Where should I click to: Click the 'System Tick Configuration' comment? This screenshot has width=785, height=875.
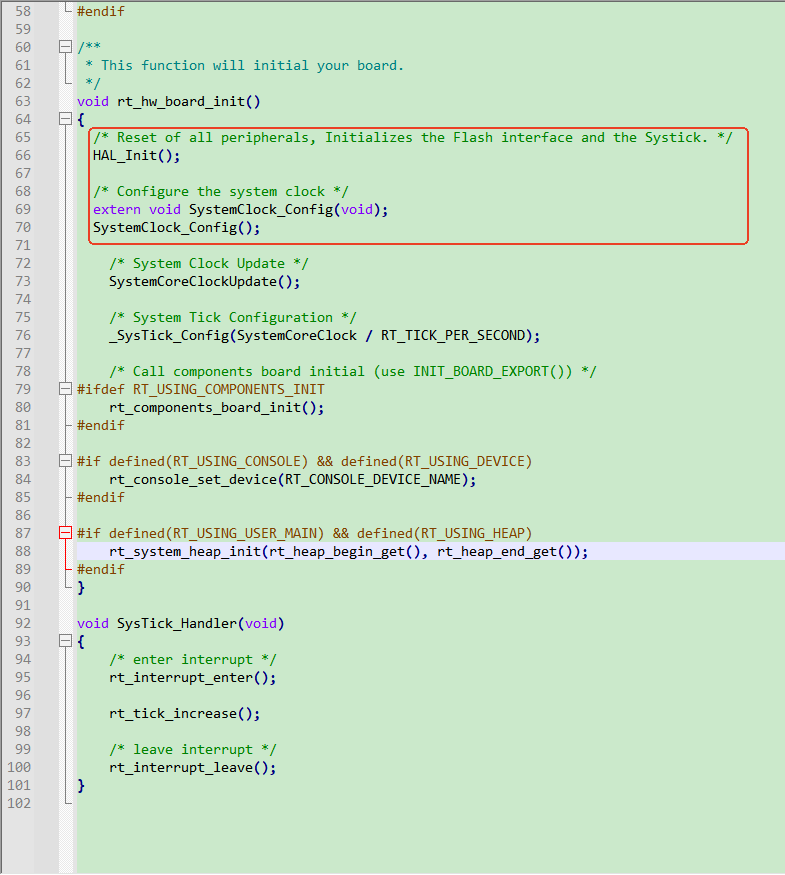tap(233, 318)
